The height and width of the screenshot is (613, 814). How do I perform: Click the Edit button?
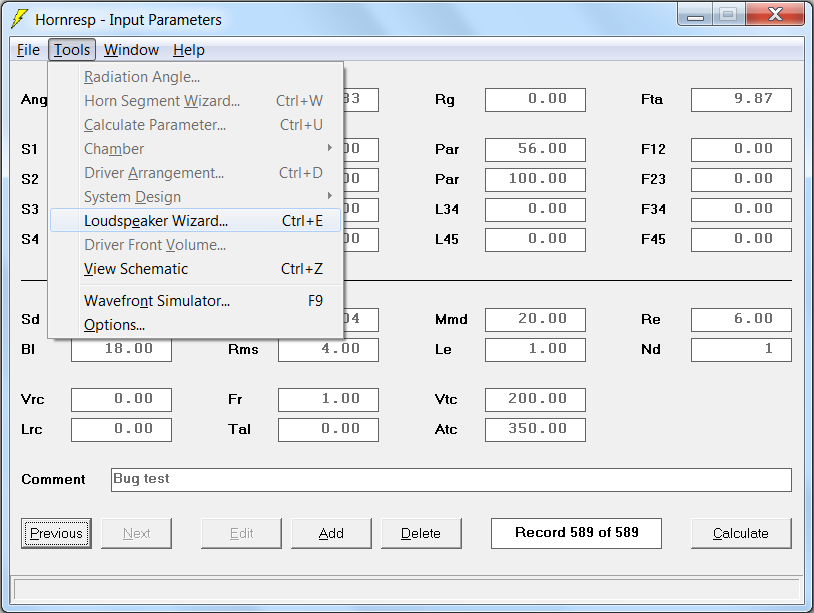[241, 533]
